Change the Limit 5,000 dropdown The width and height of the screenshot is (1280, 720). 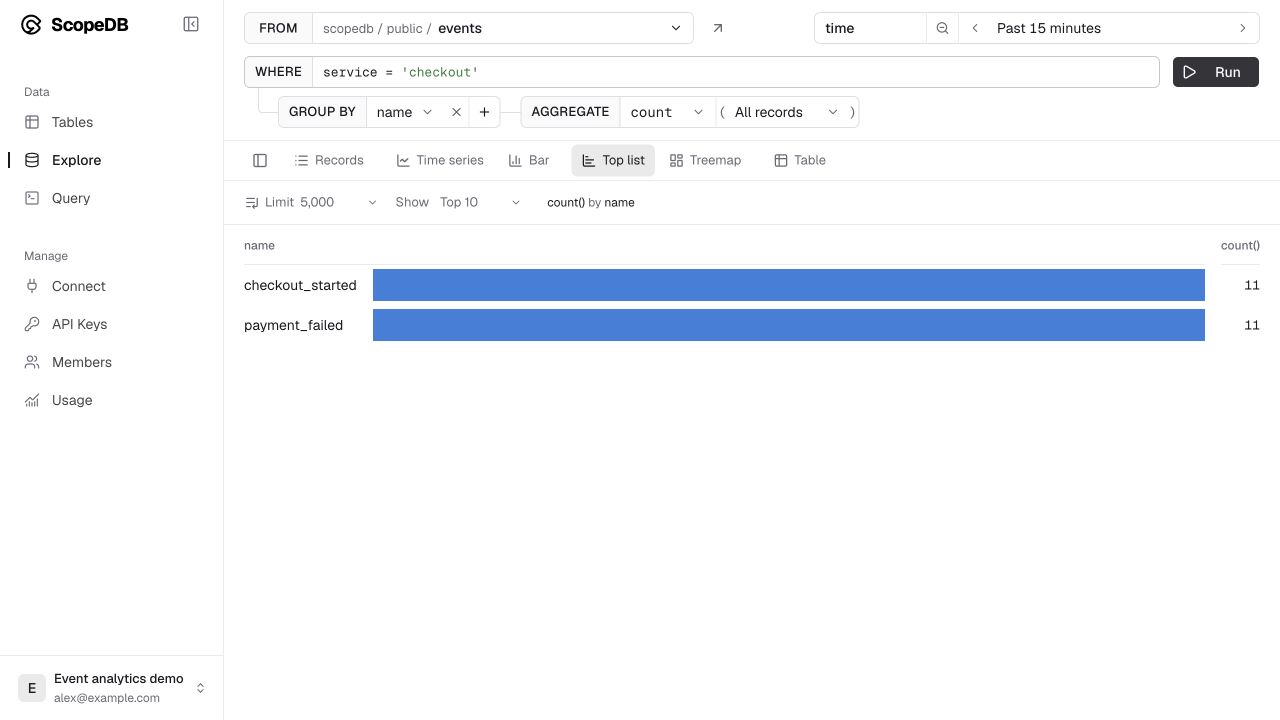coord(311,202)
